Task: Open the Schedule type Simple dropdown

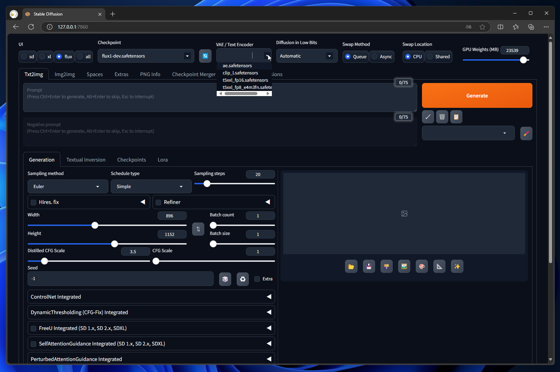Action: 151,186
